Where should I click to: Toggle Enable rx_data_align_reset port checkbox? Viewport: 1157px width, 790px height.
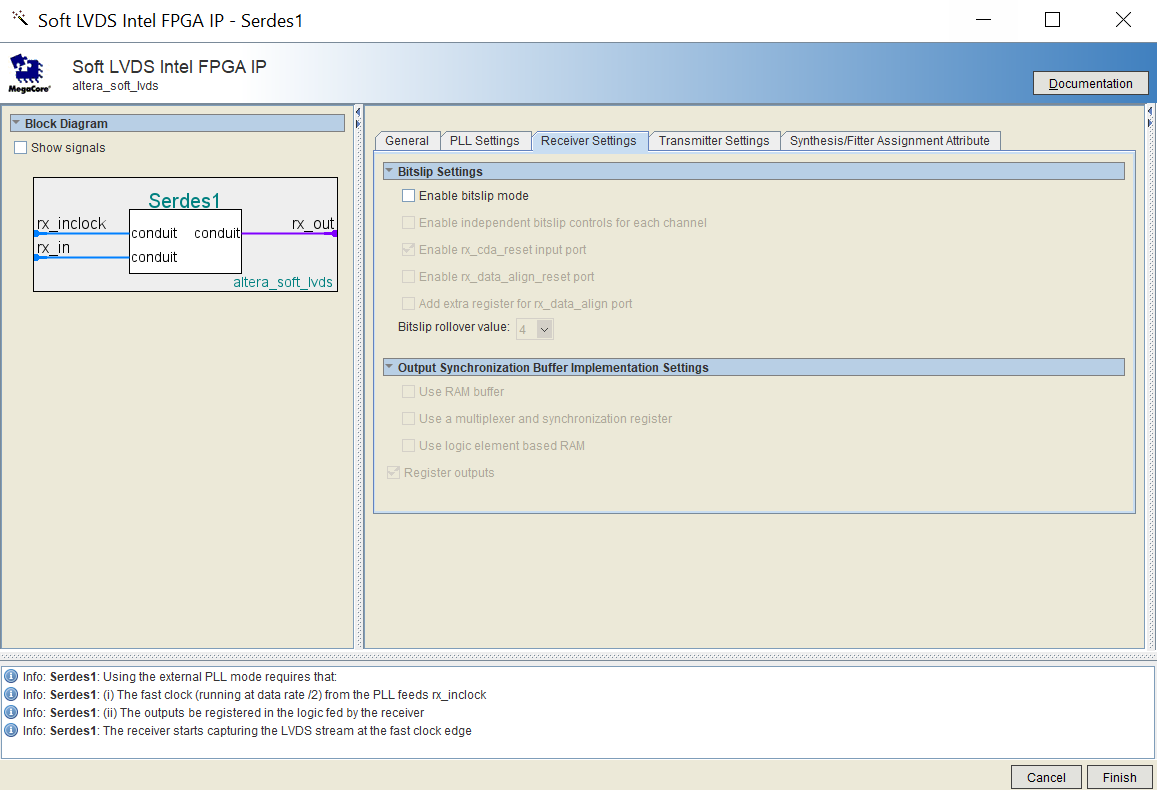(x=408, y=277)
